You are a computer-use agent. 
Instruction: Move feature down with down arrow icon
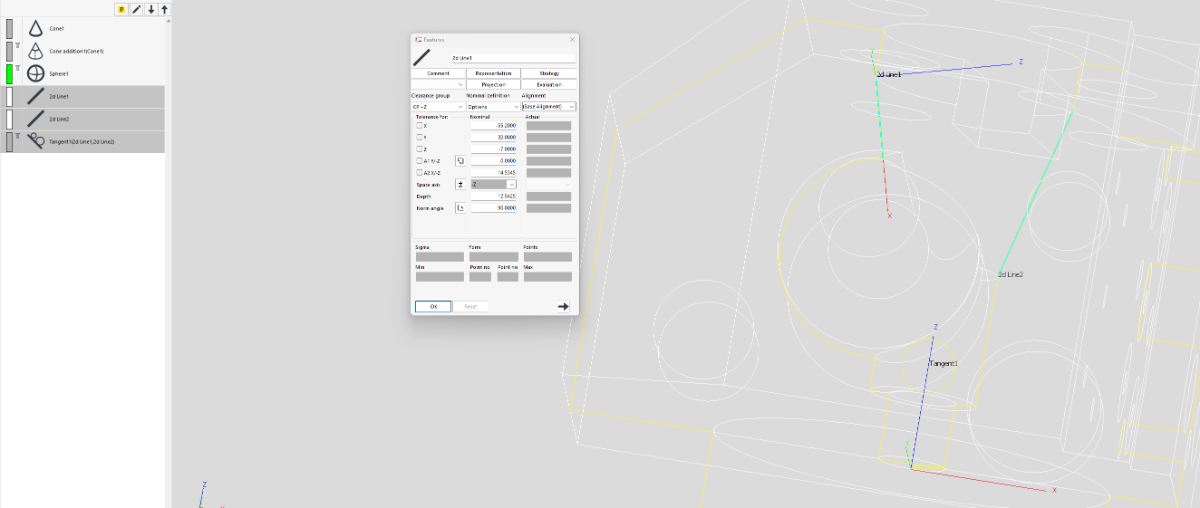pyautogui.click(x=151, y=9)
